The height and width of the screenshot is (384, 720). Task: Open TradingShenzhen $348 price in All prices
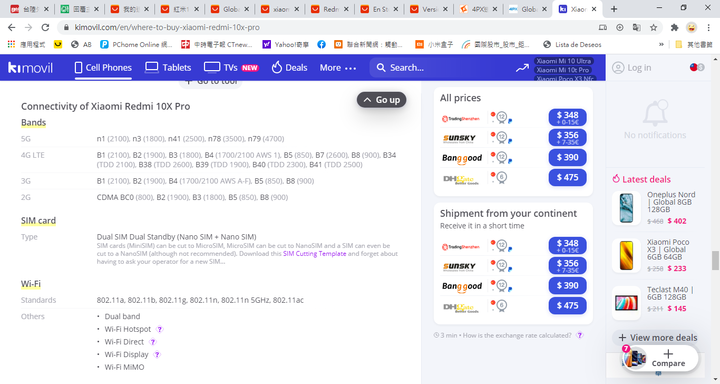pyautogui.click(x=568, y=118)
